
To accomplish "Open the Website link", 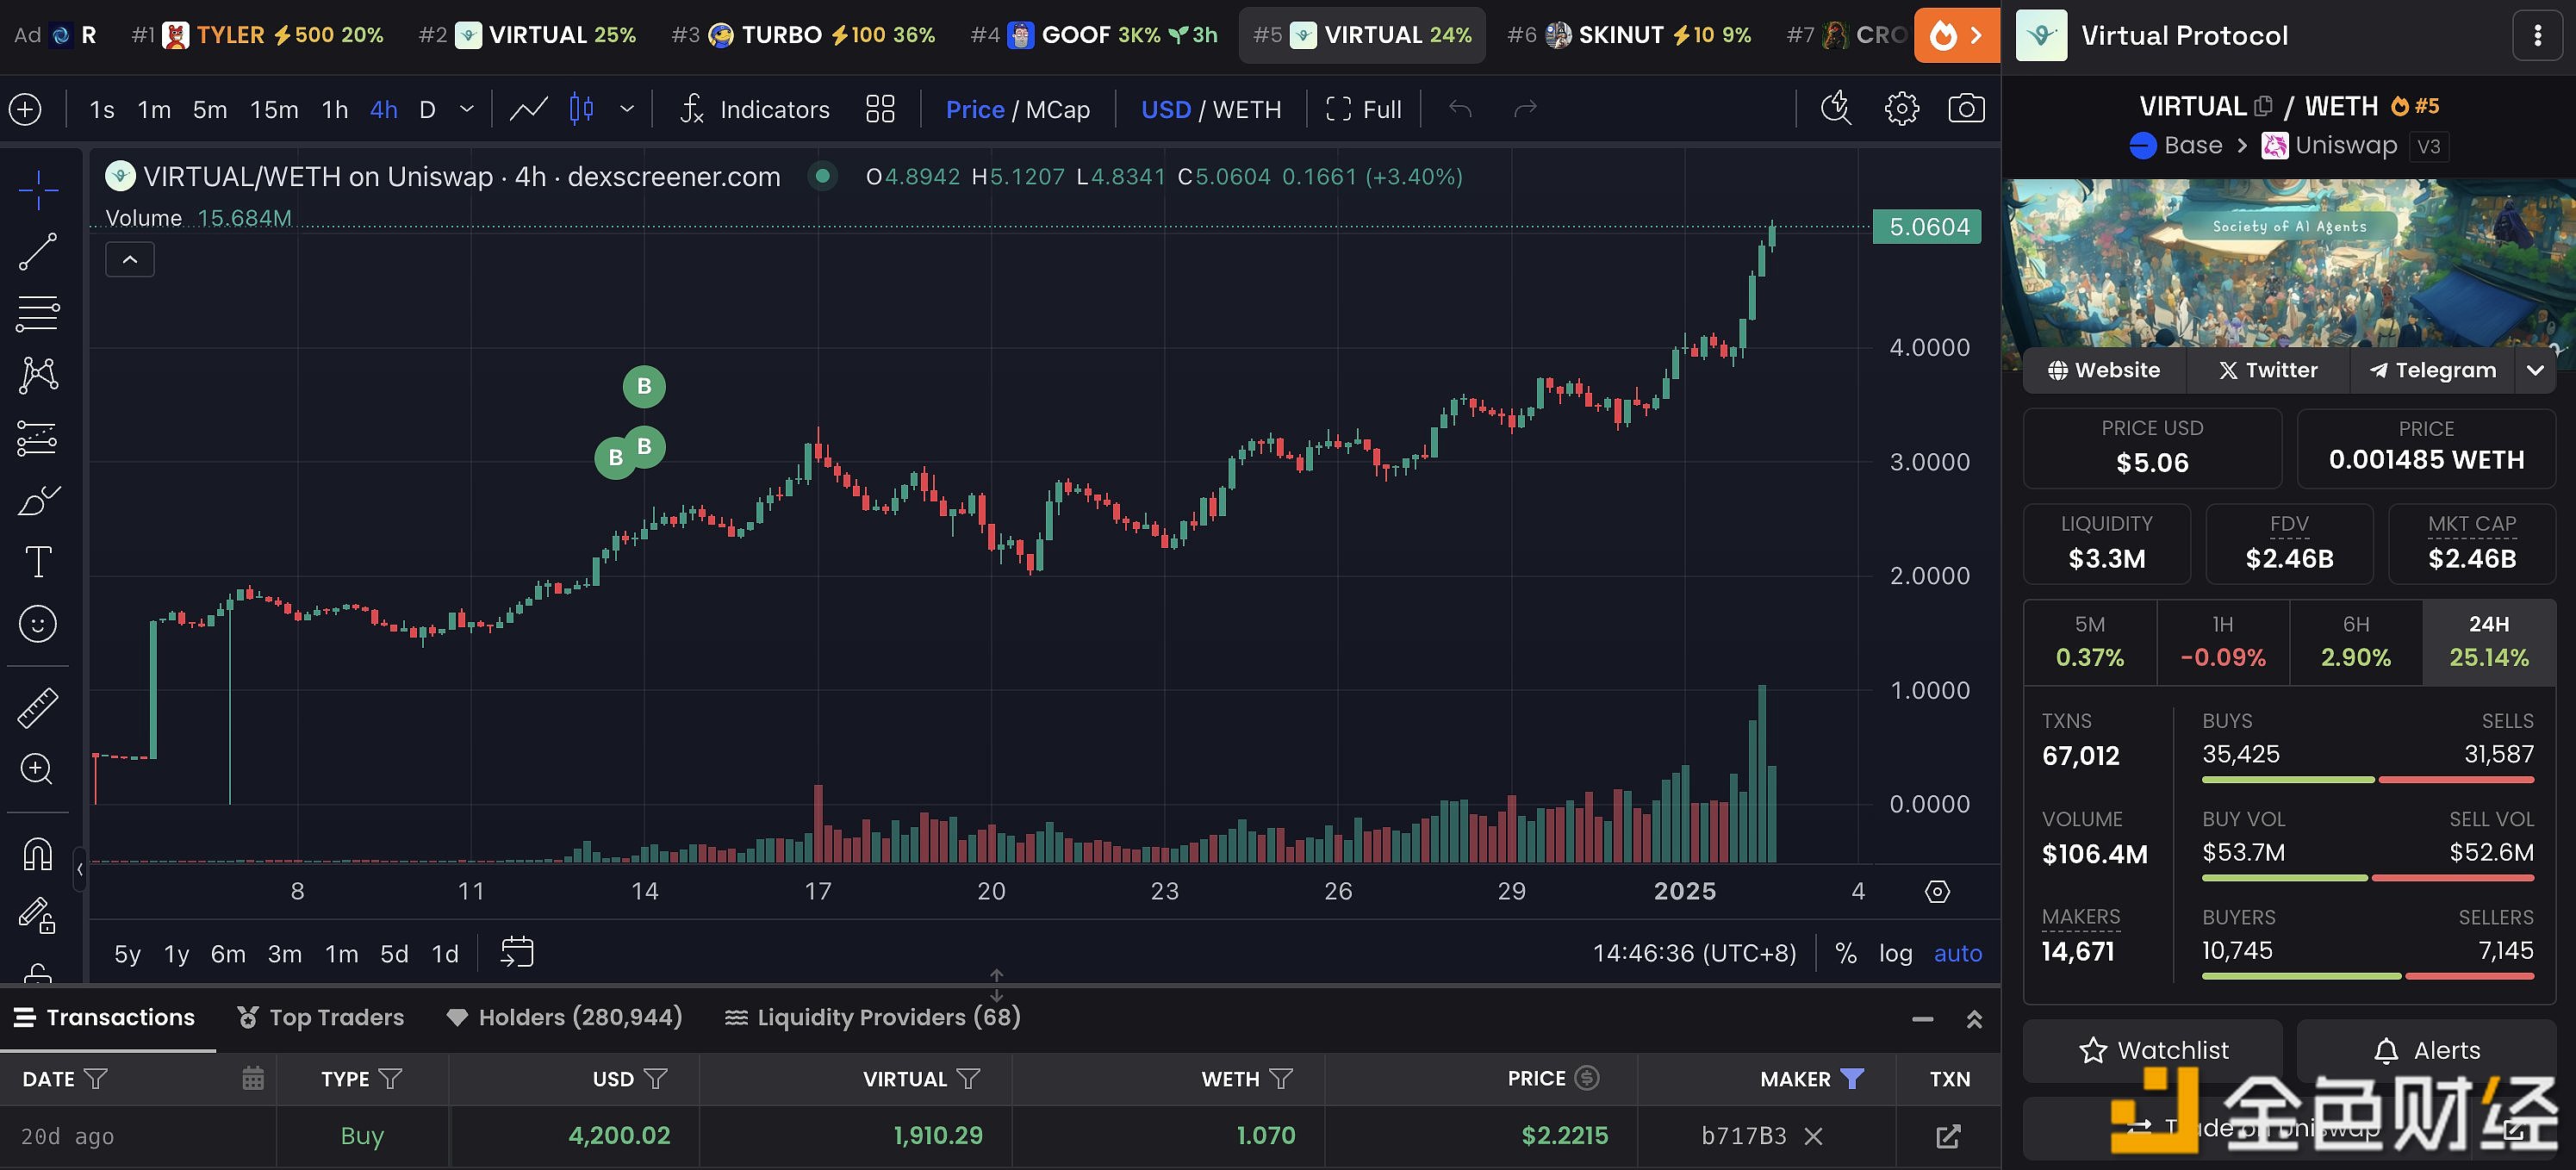I will pos(2104,371).
